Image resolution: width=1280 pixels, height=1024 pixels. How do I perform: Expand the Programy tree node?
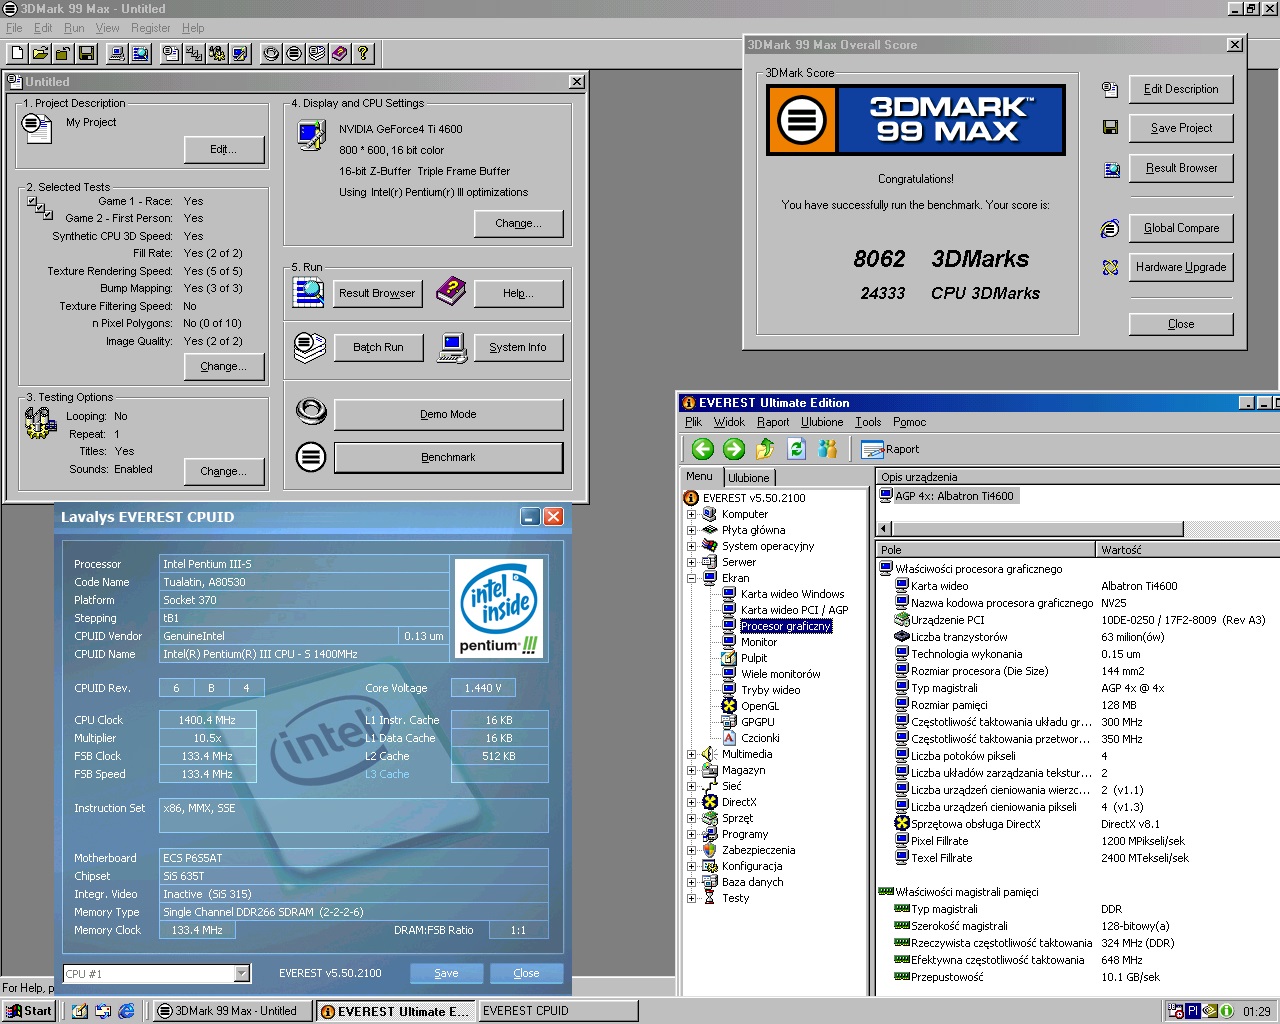[691, 835]
